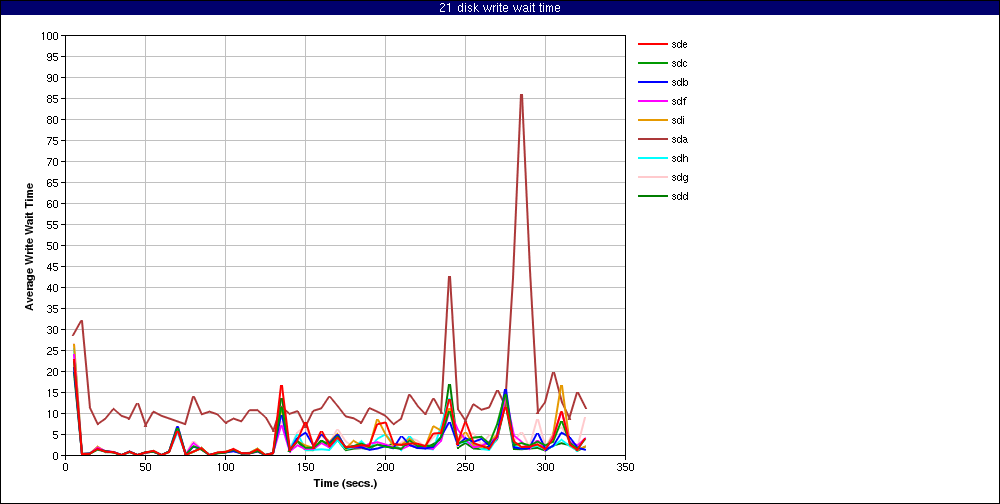Screen dimensions: 1000x504
Task: Click the 350 label on the x-axis
Action: [625, 467]
